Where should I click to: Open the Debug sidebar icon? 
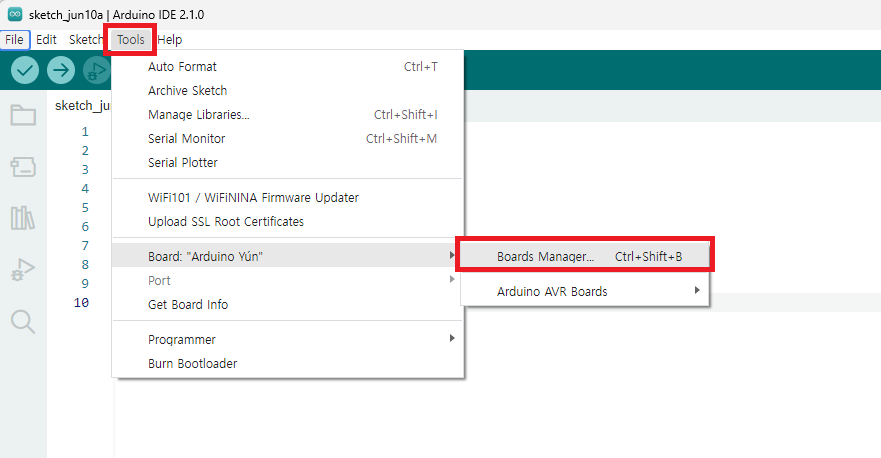click(x=23, y=270)
